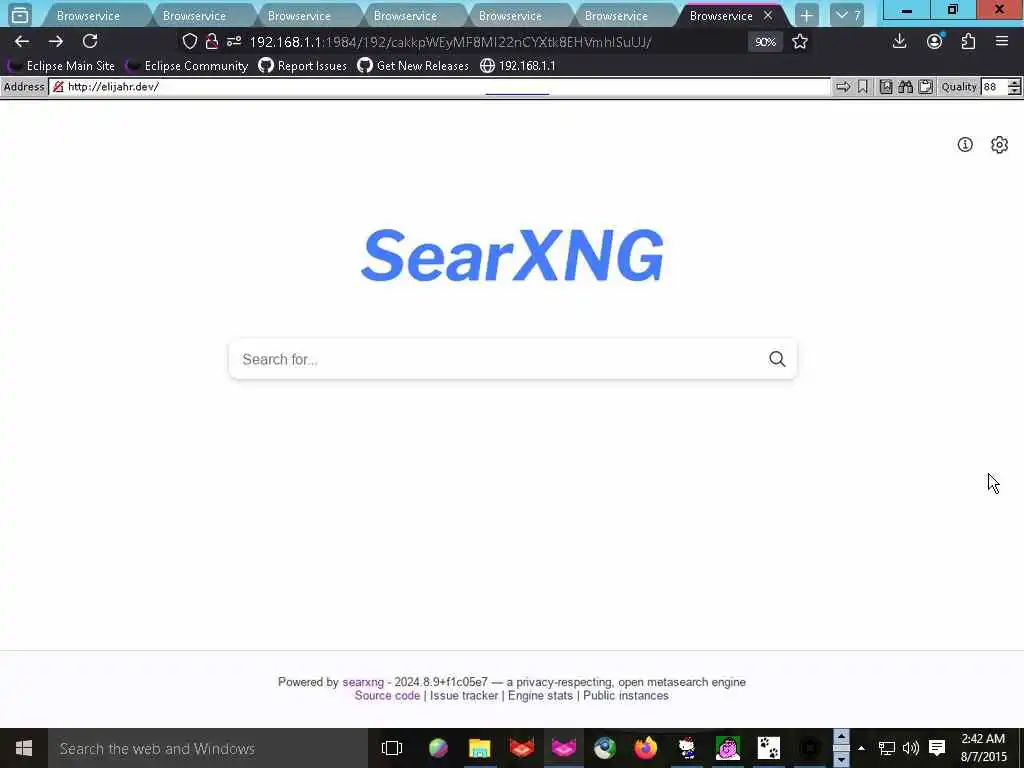Viewport: 1024px width, 768px height.
Task: Go back with the browser back arrow
Action: click(x=22, y=42)
